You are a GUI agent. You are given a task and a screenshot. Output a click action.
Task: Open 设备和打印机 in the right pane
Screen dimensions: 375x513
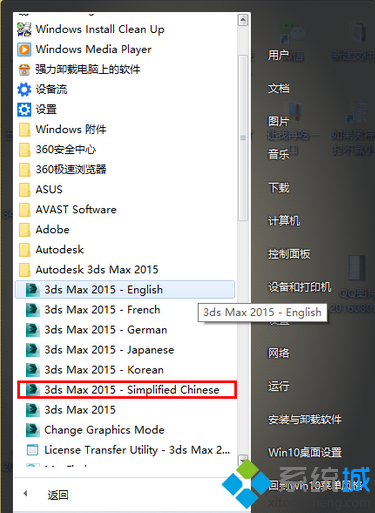pos(299,287)
